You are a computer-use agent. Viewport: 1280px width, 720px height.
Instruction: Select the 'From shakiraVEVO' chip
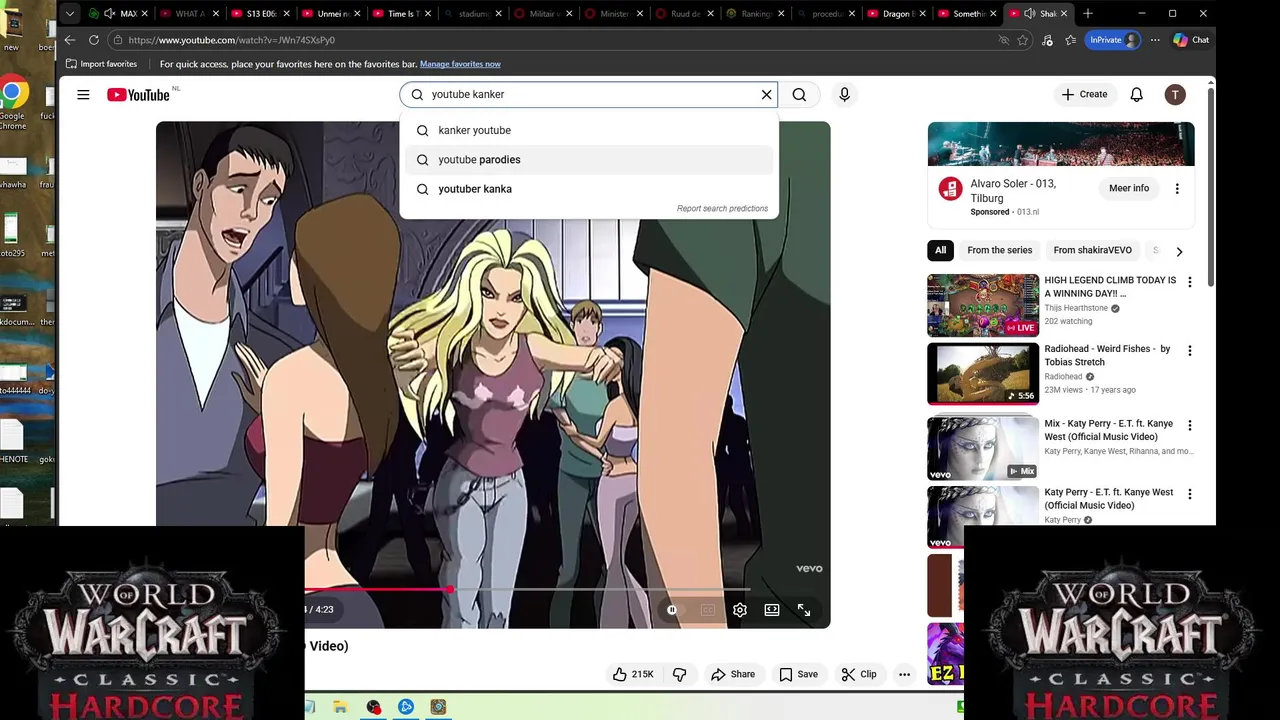click(x=1092, y=251)
